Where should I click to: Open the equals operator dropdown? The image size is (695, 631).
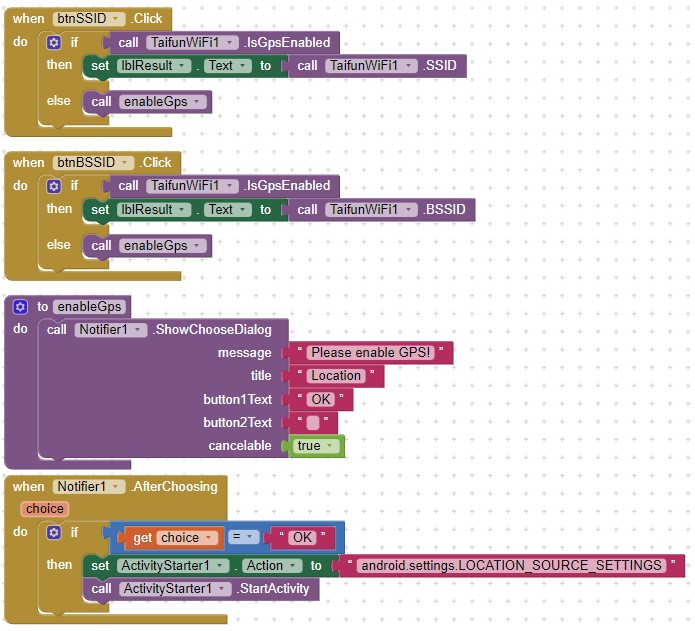(252, 538)
